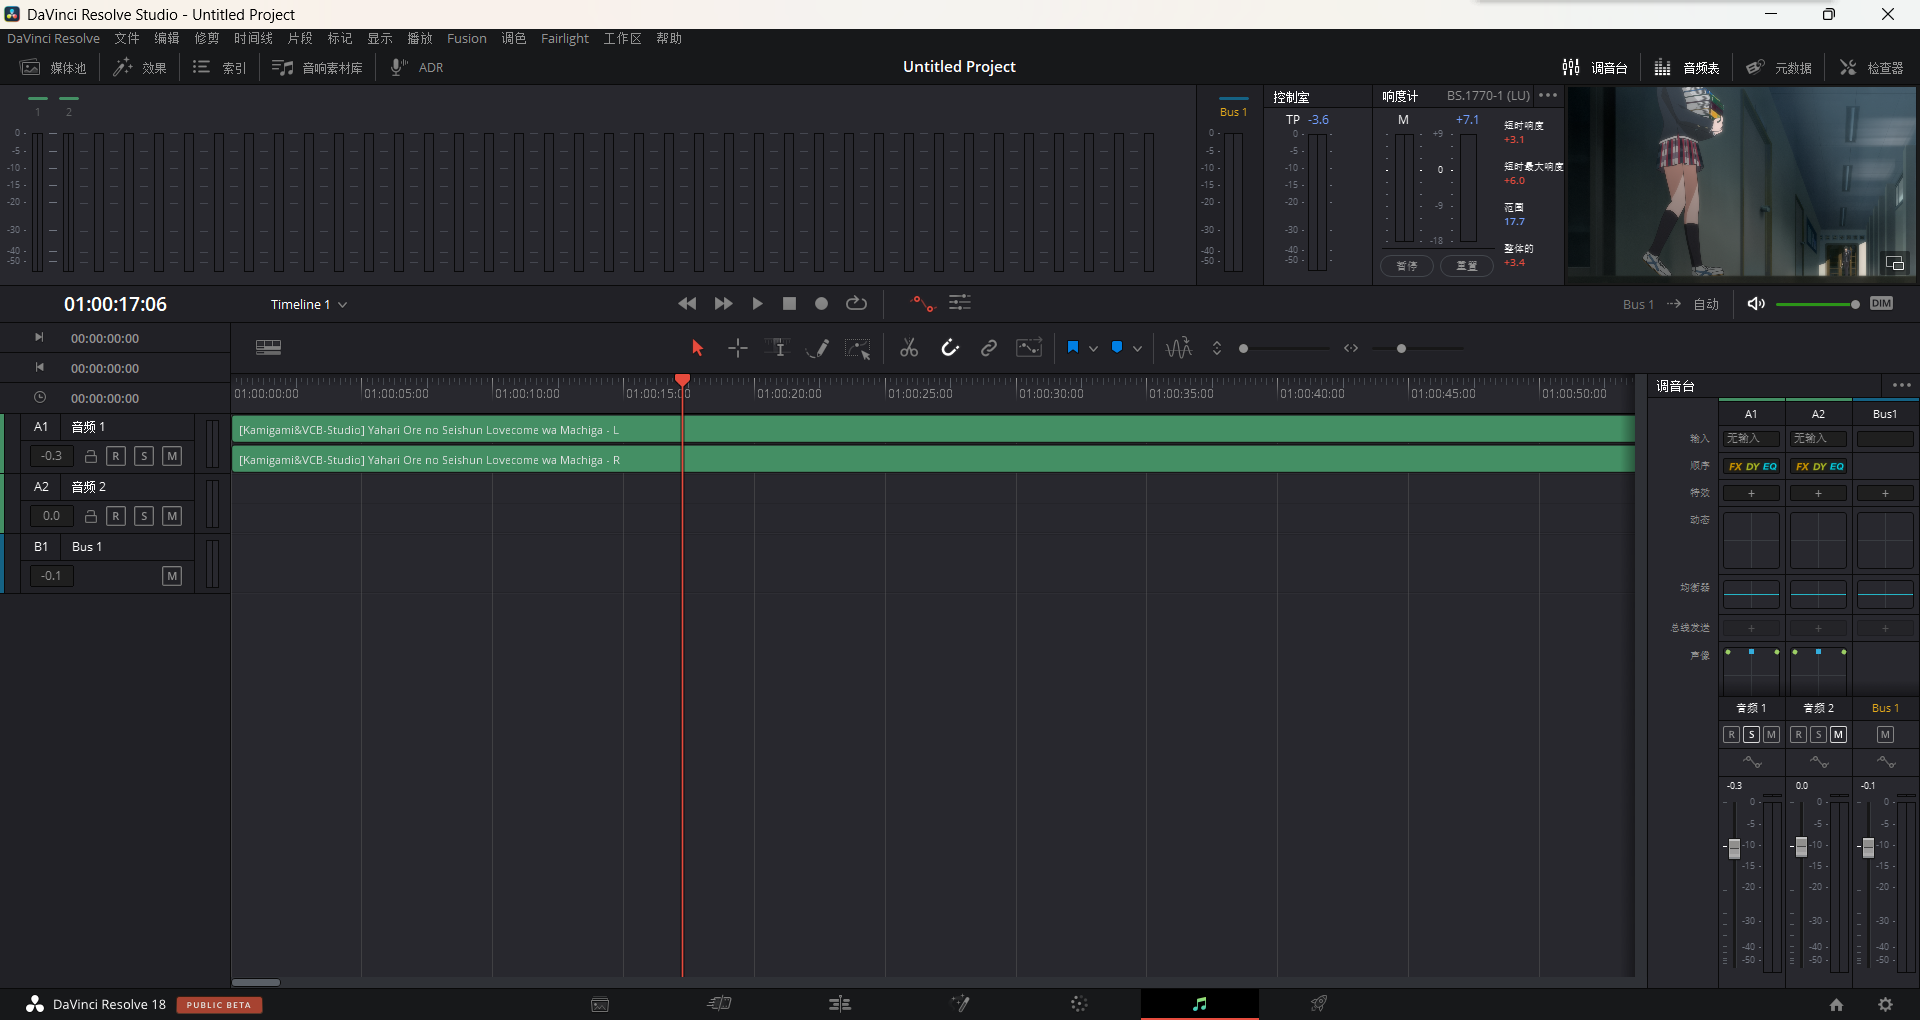Open the 编辑 menu
Screen dimensions: 1920x1020
167,39
